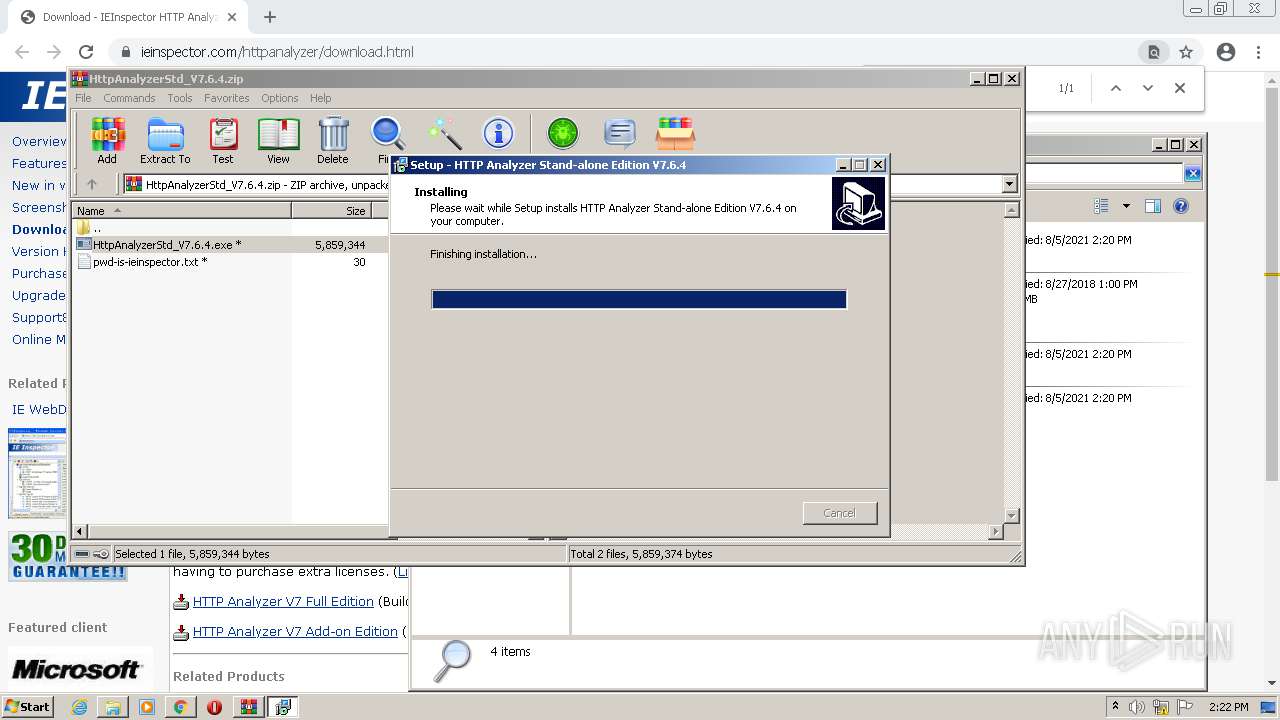Open the File menu in WinRAR
The height and width of the screenshot is (720, 1280).
click(83, 98)
